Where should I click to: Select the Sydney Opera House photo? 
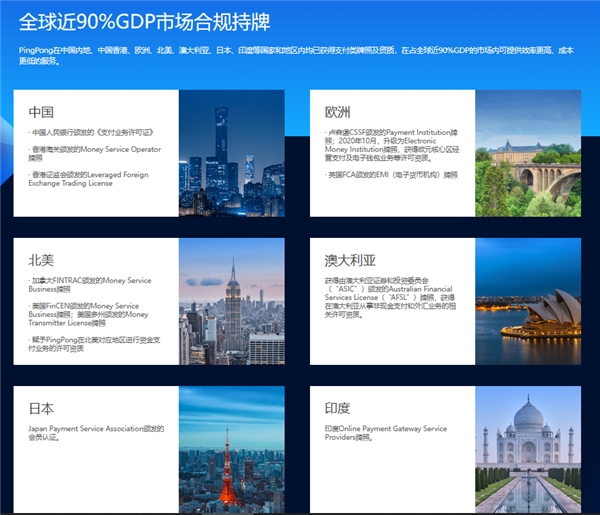tap(527, 301)
